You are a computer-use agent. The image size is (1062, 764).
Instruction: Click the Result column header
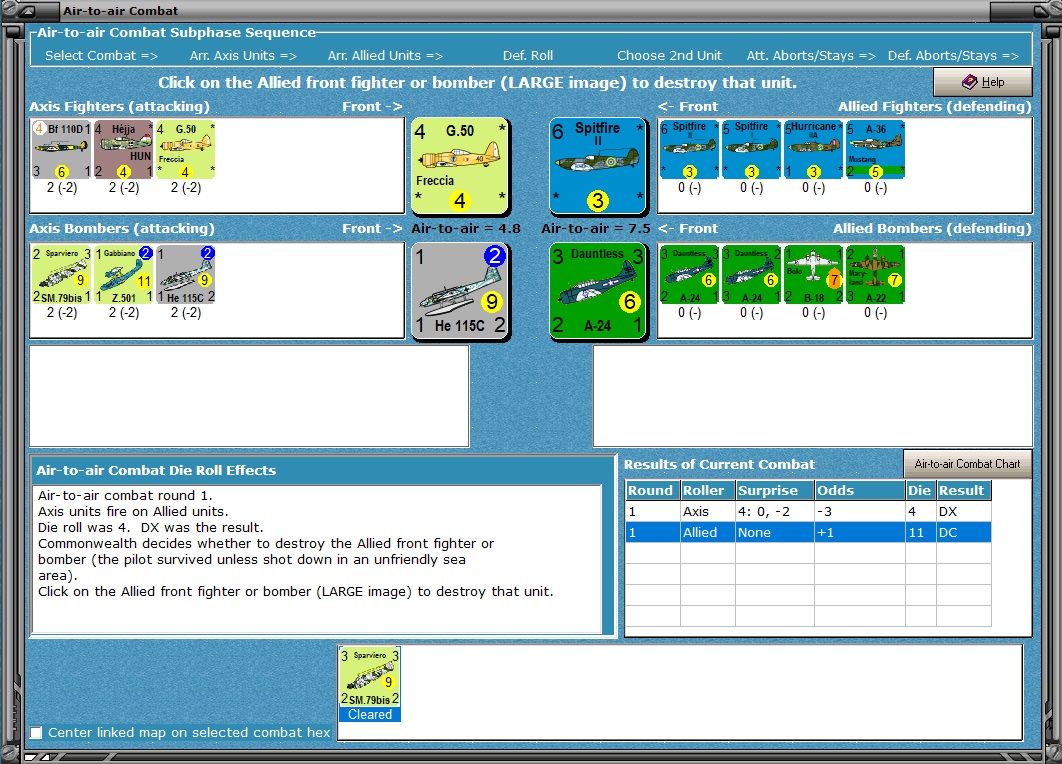point(964,490)
